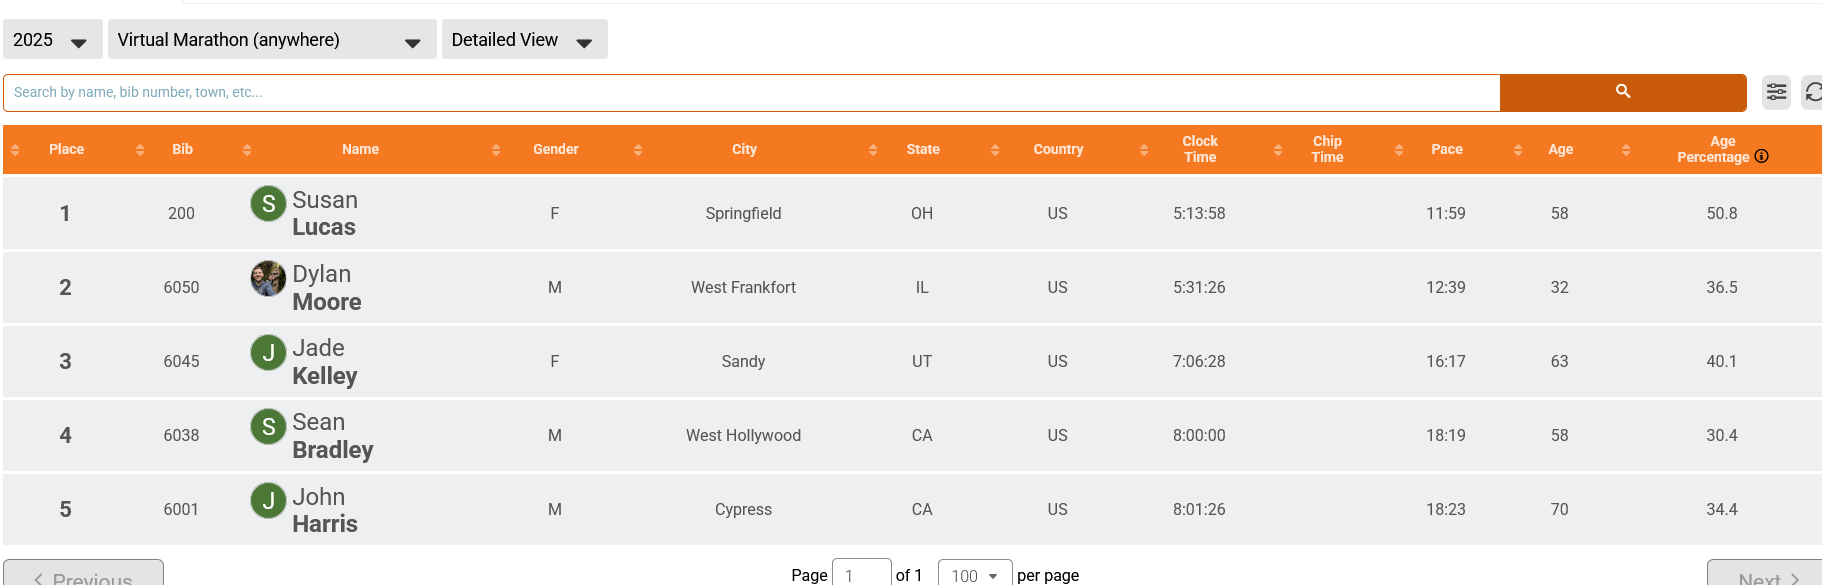Click Susan Lucas's green avatar icon
Image resolution: width=1822 pixels, height=585 pixels.
coord(268,204)
